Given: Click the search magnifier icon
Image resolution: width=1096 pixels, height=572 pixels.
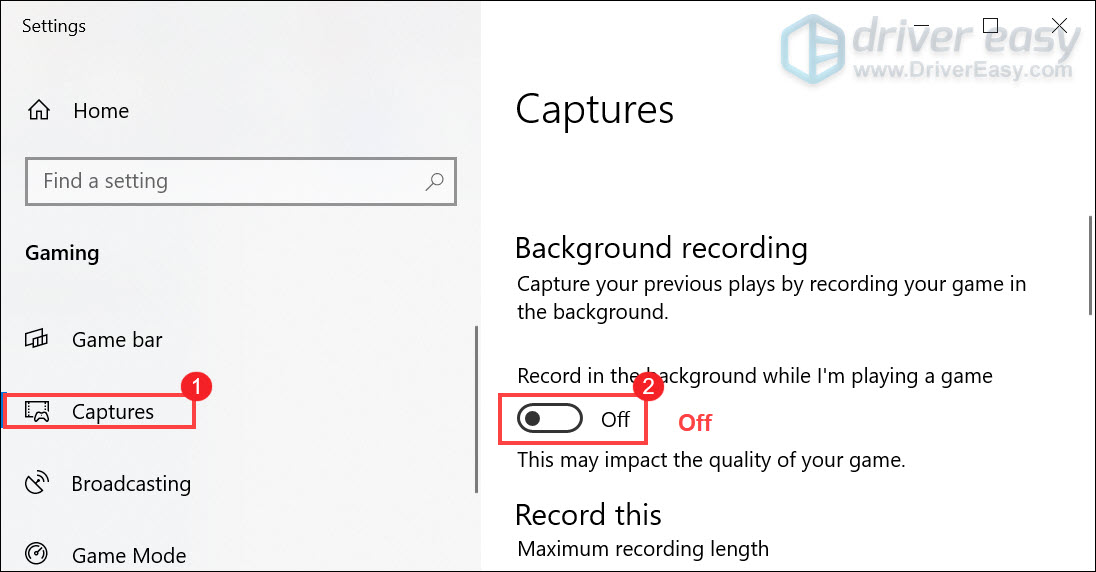Looking at the screenshot, I should point(434,182).
